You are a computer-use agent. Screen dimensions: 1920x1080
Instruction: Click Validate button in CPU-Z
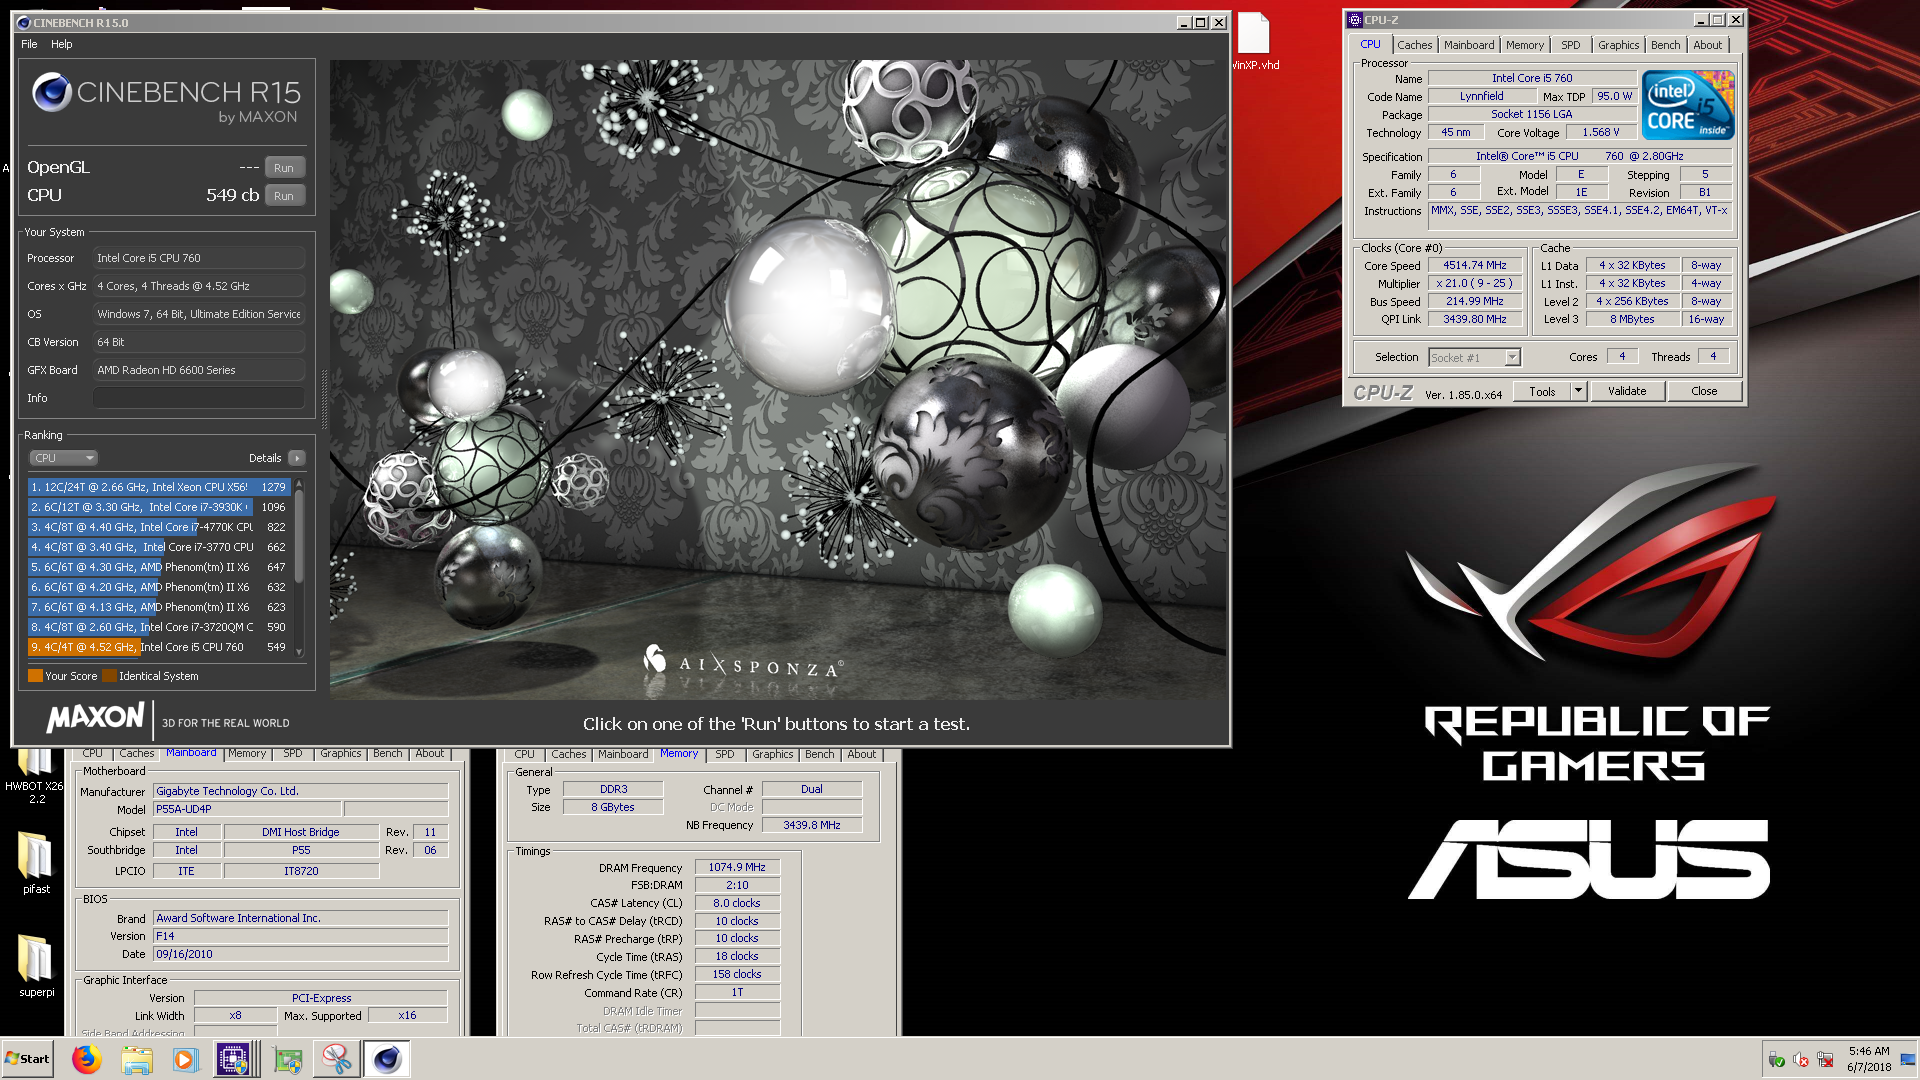click(x=1627, y=392)
